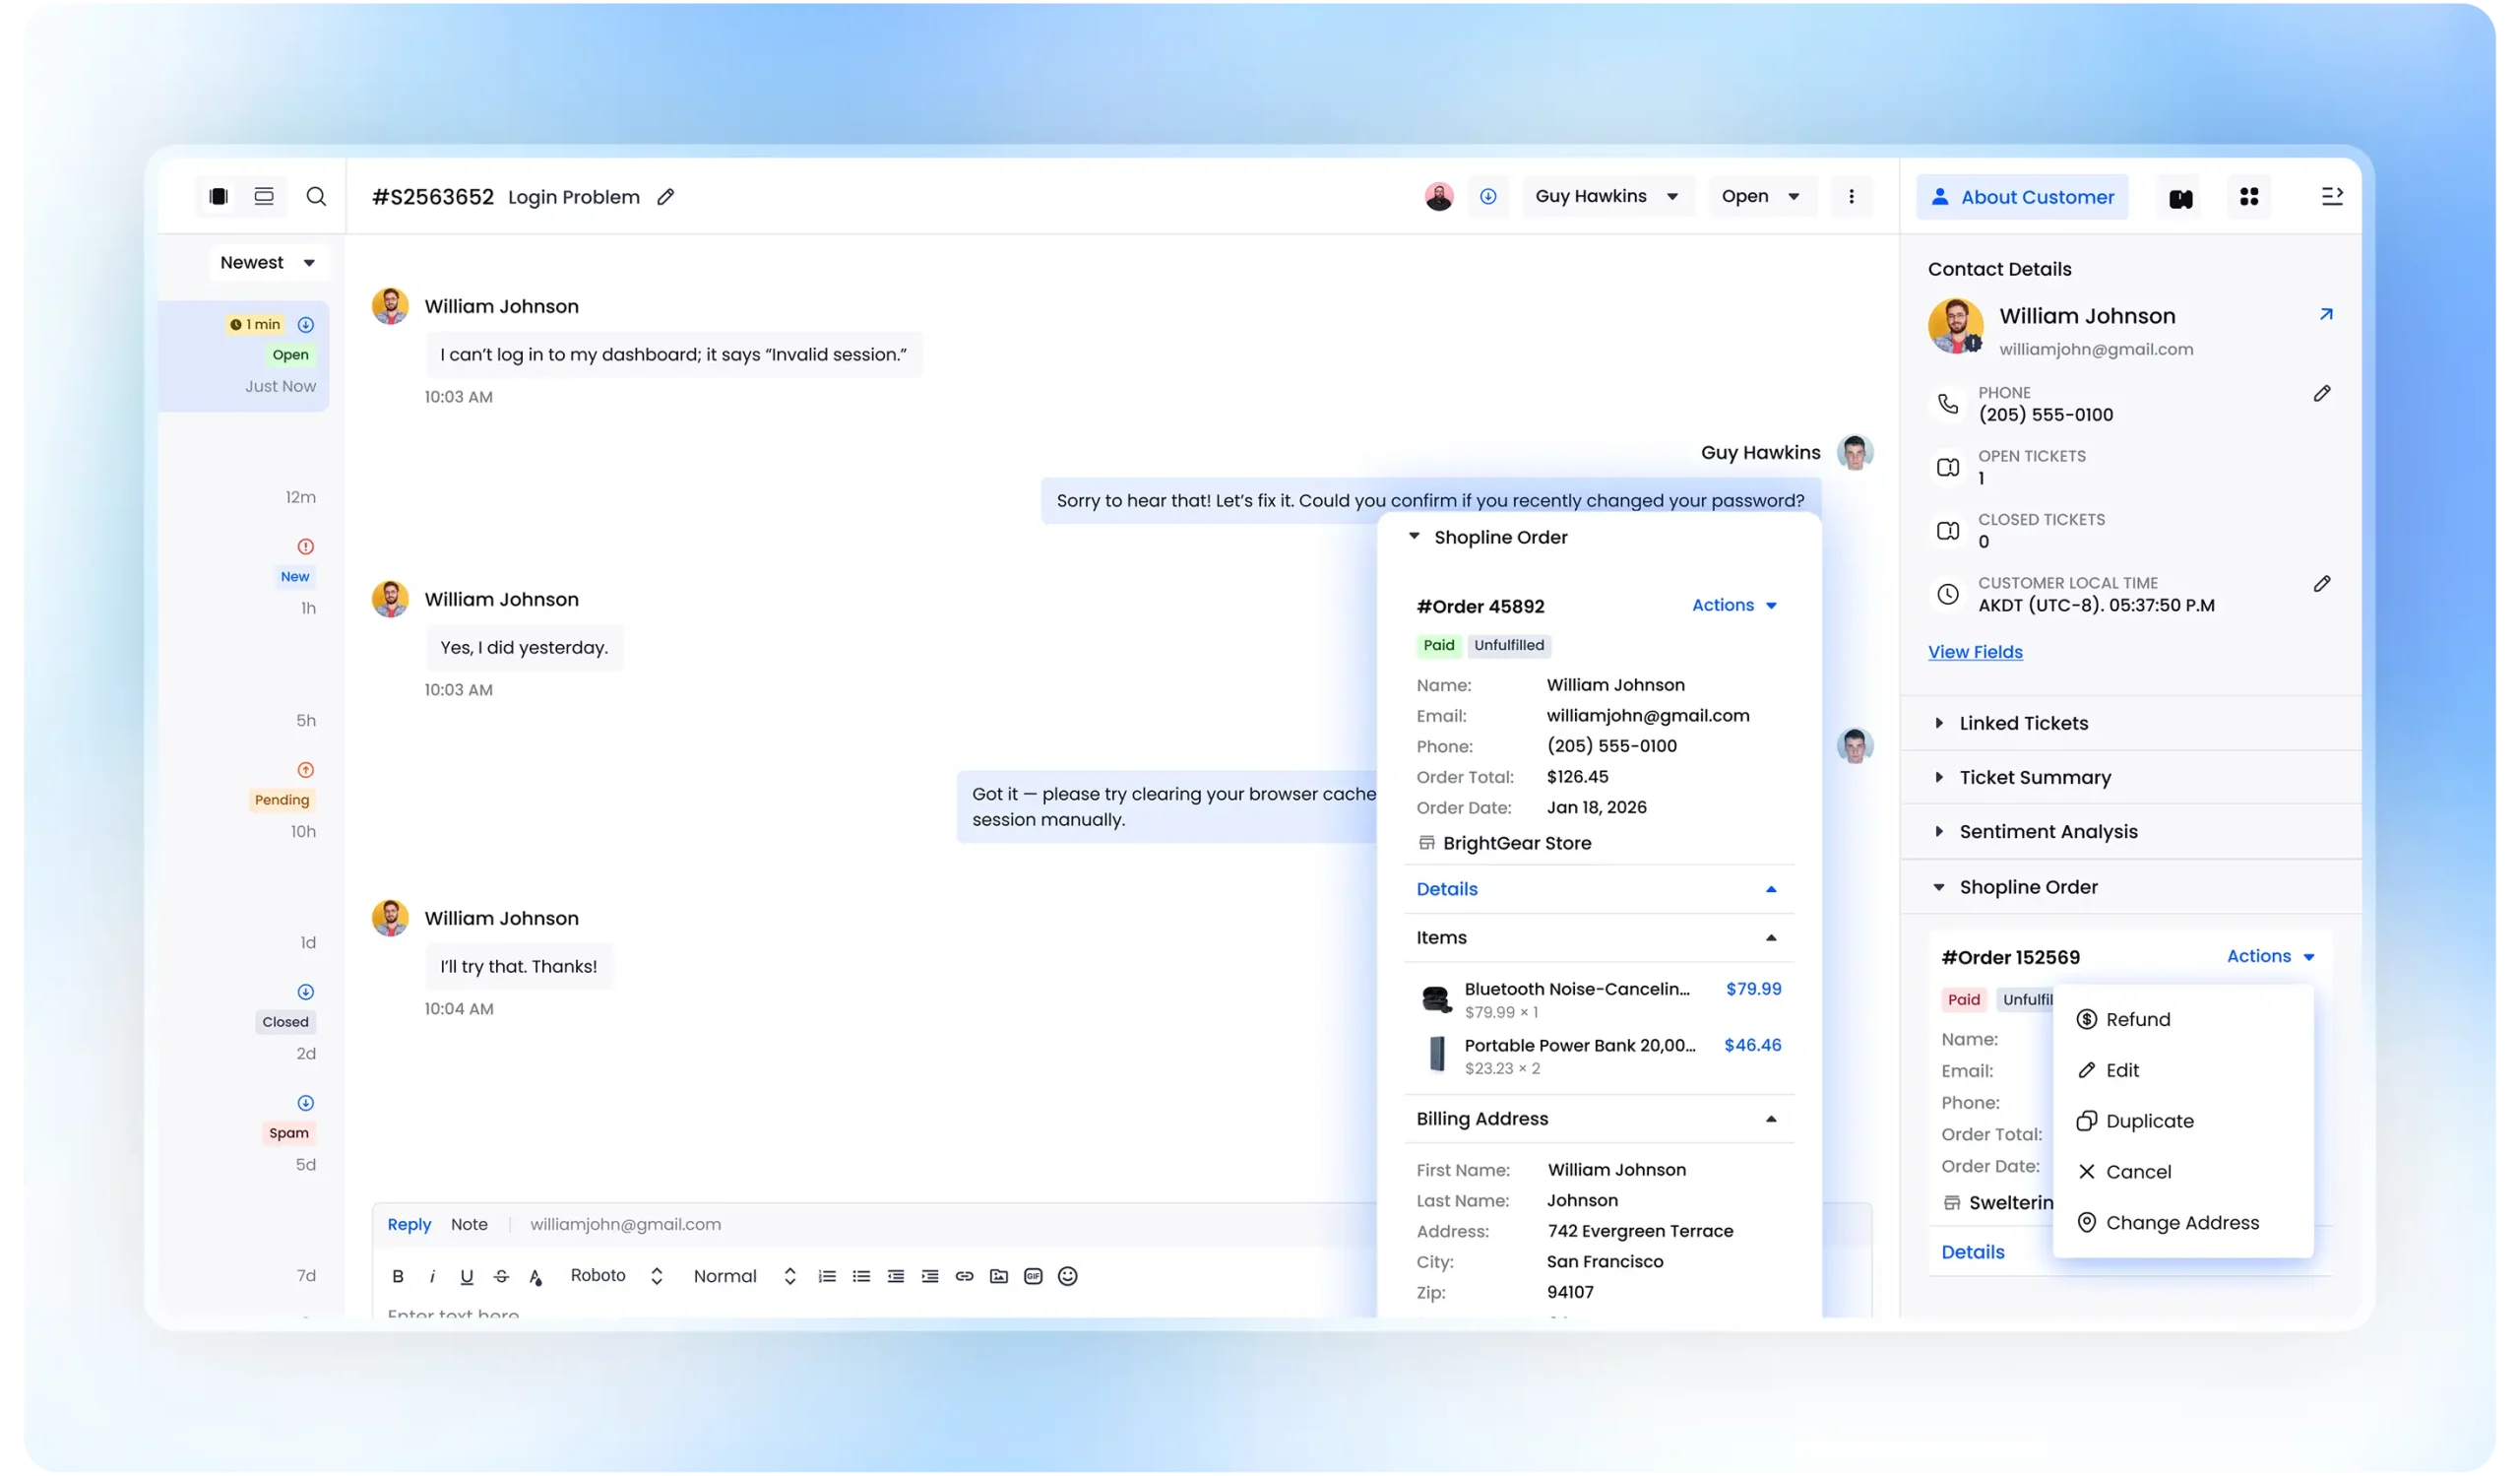Insert an emoji into the reply

tap(1067, 1276)
